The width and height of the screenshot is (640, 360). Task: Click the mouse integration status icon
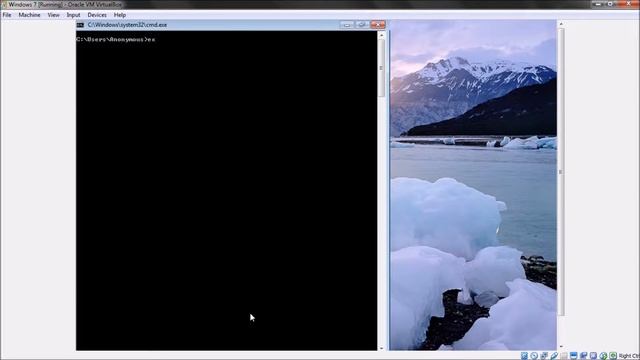click(603, 356)
